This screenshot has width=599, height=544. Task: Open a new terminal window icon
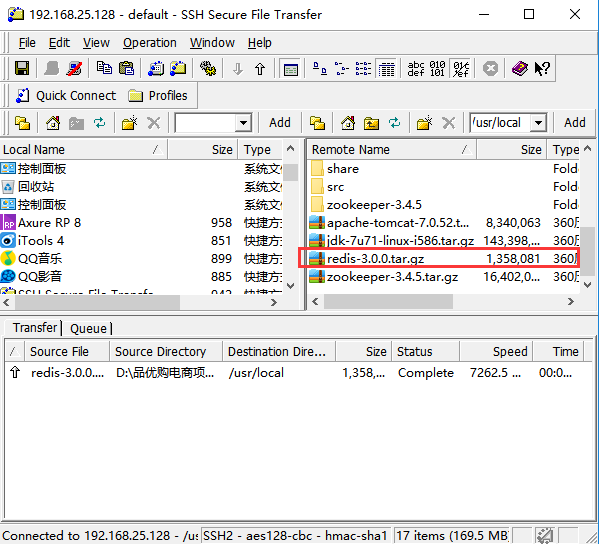tap(156, 69)
